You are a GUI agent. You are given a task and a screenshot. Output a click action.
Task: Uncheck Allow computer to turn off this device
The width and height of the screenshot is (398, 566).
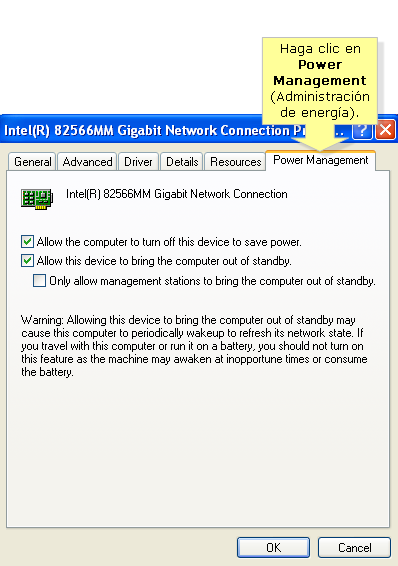click(x=27, y=241)
